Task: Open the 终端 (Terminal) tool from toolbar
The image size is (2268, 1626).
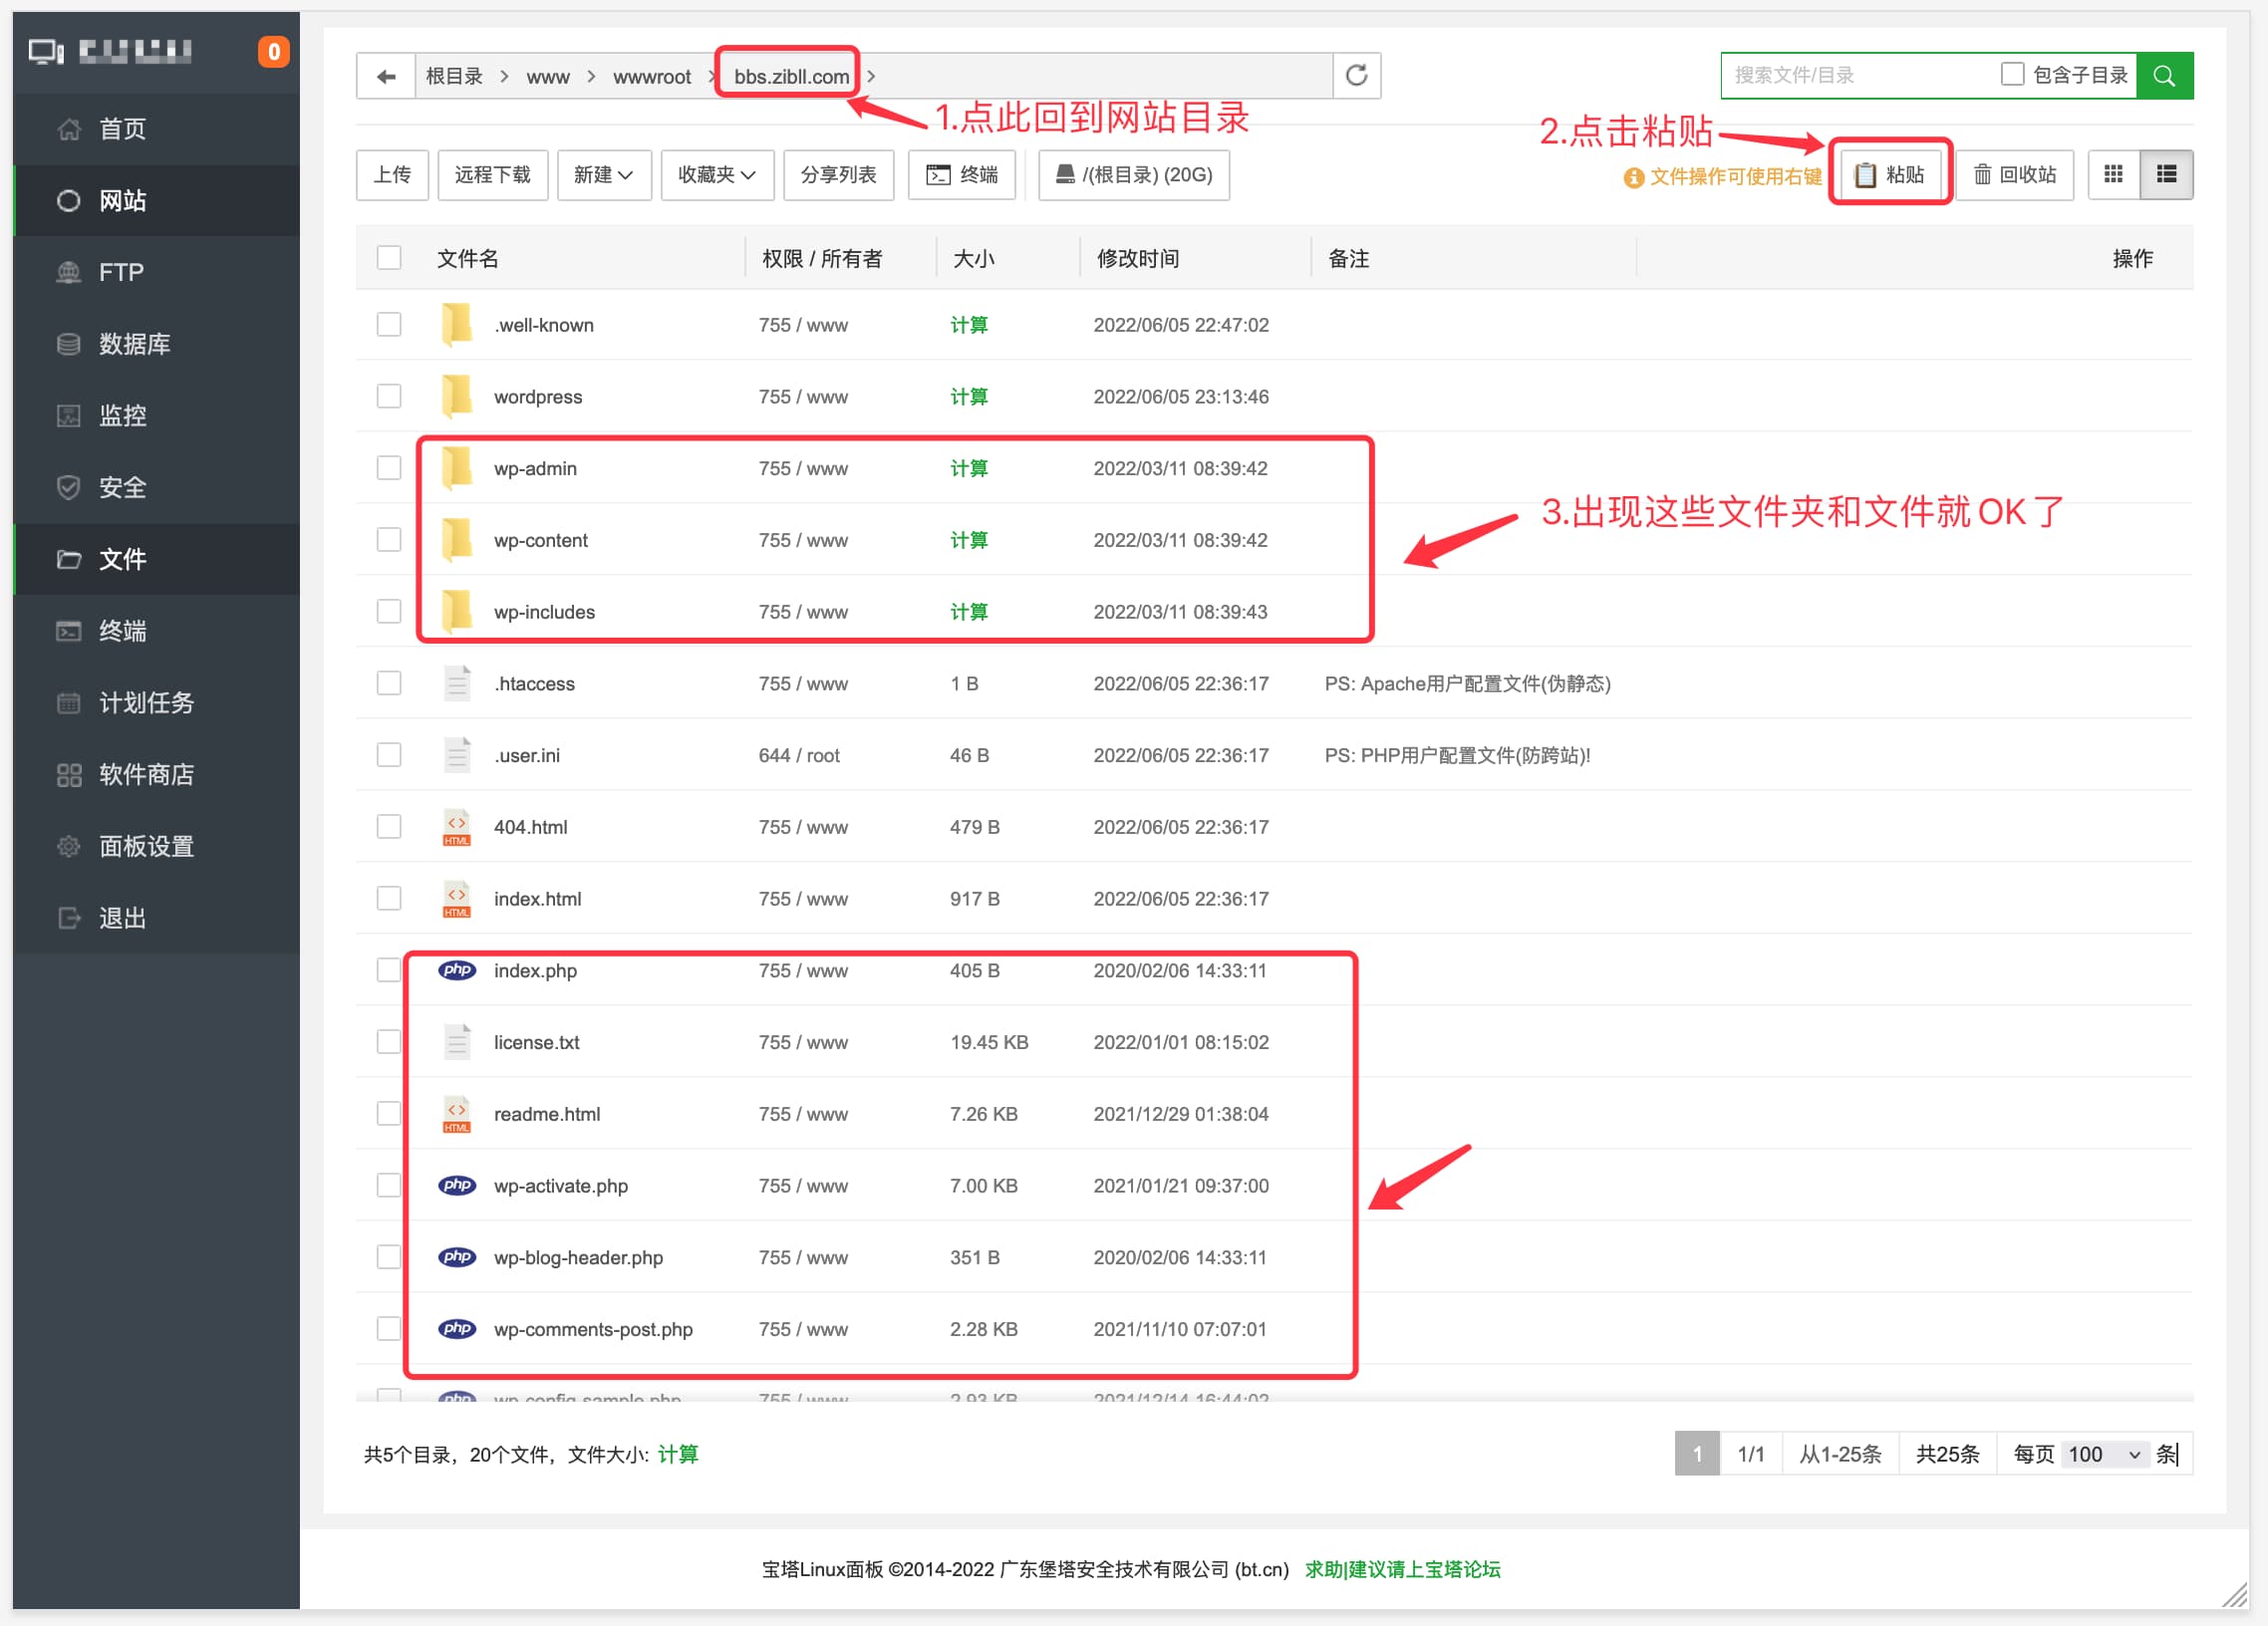Action: [962, 174]
